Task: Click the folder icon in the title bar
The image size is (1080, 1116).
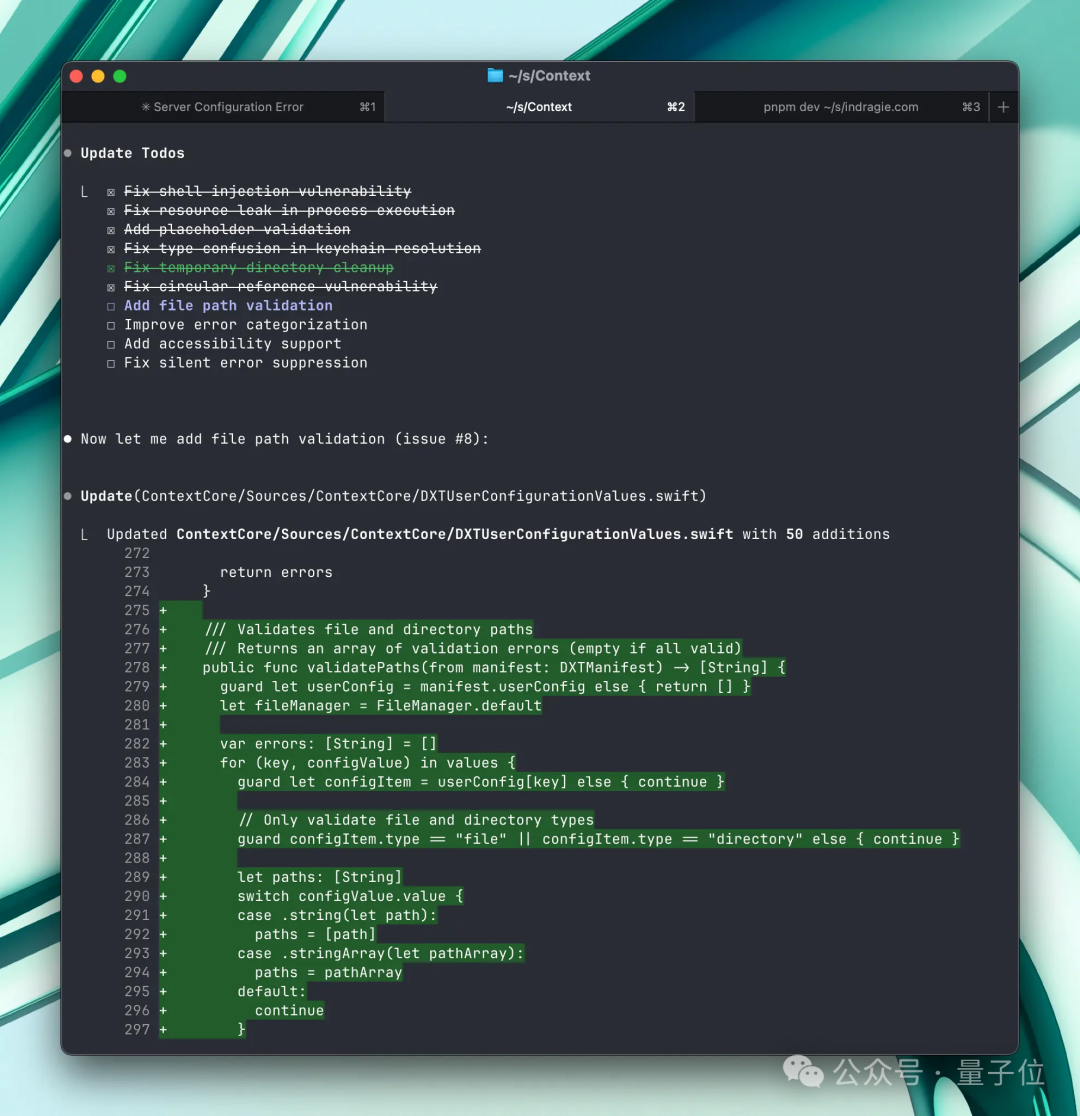Action: 495,76
